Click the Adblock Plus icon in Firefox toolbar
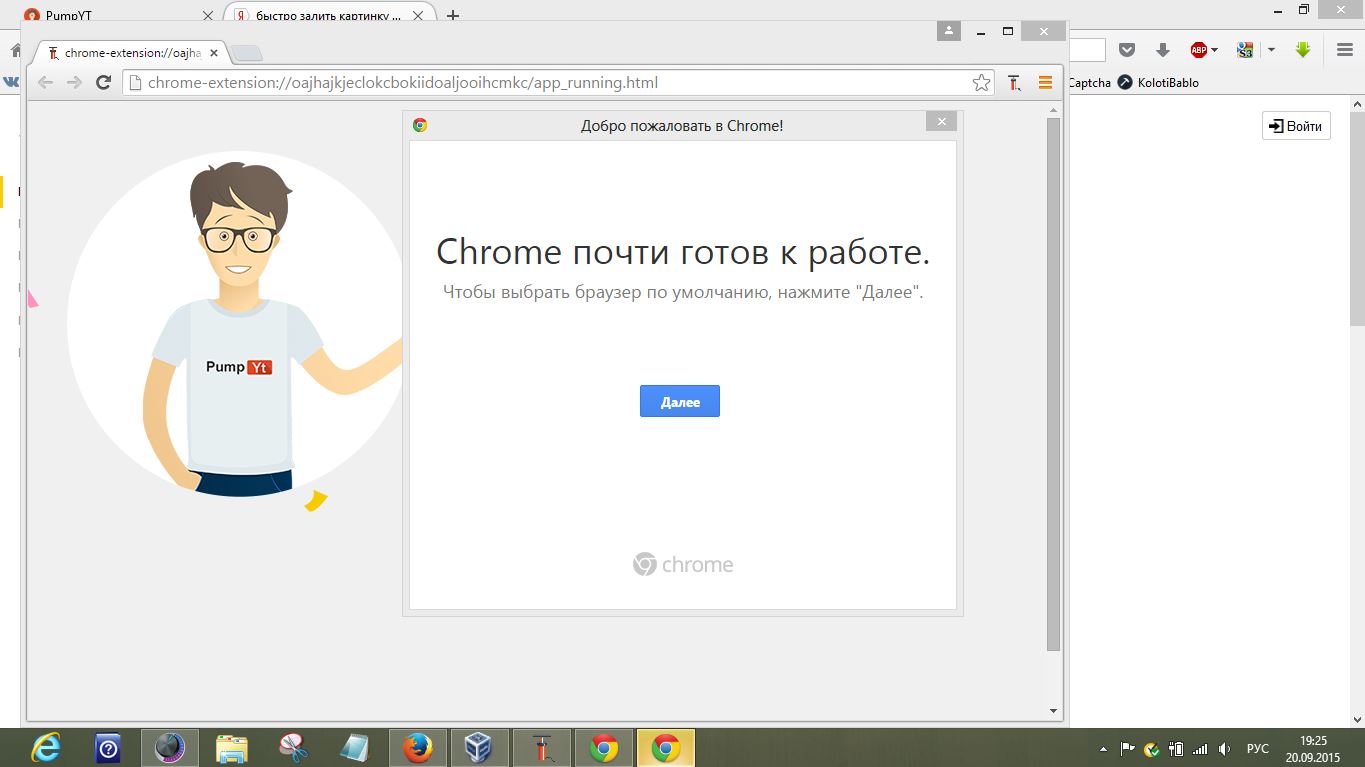The width and height of the screenshot is (1365, 767). [x=1199, y=50]
